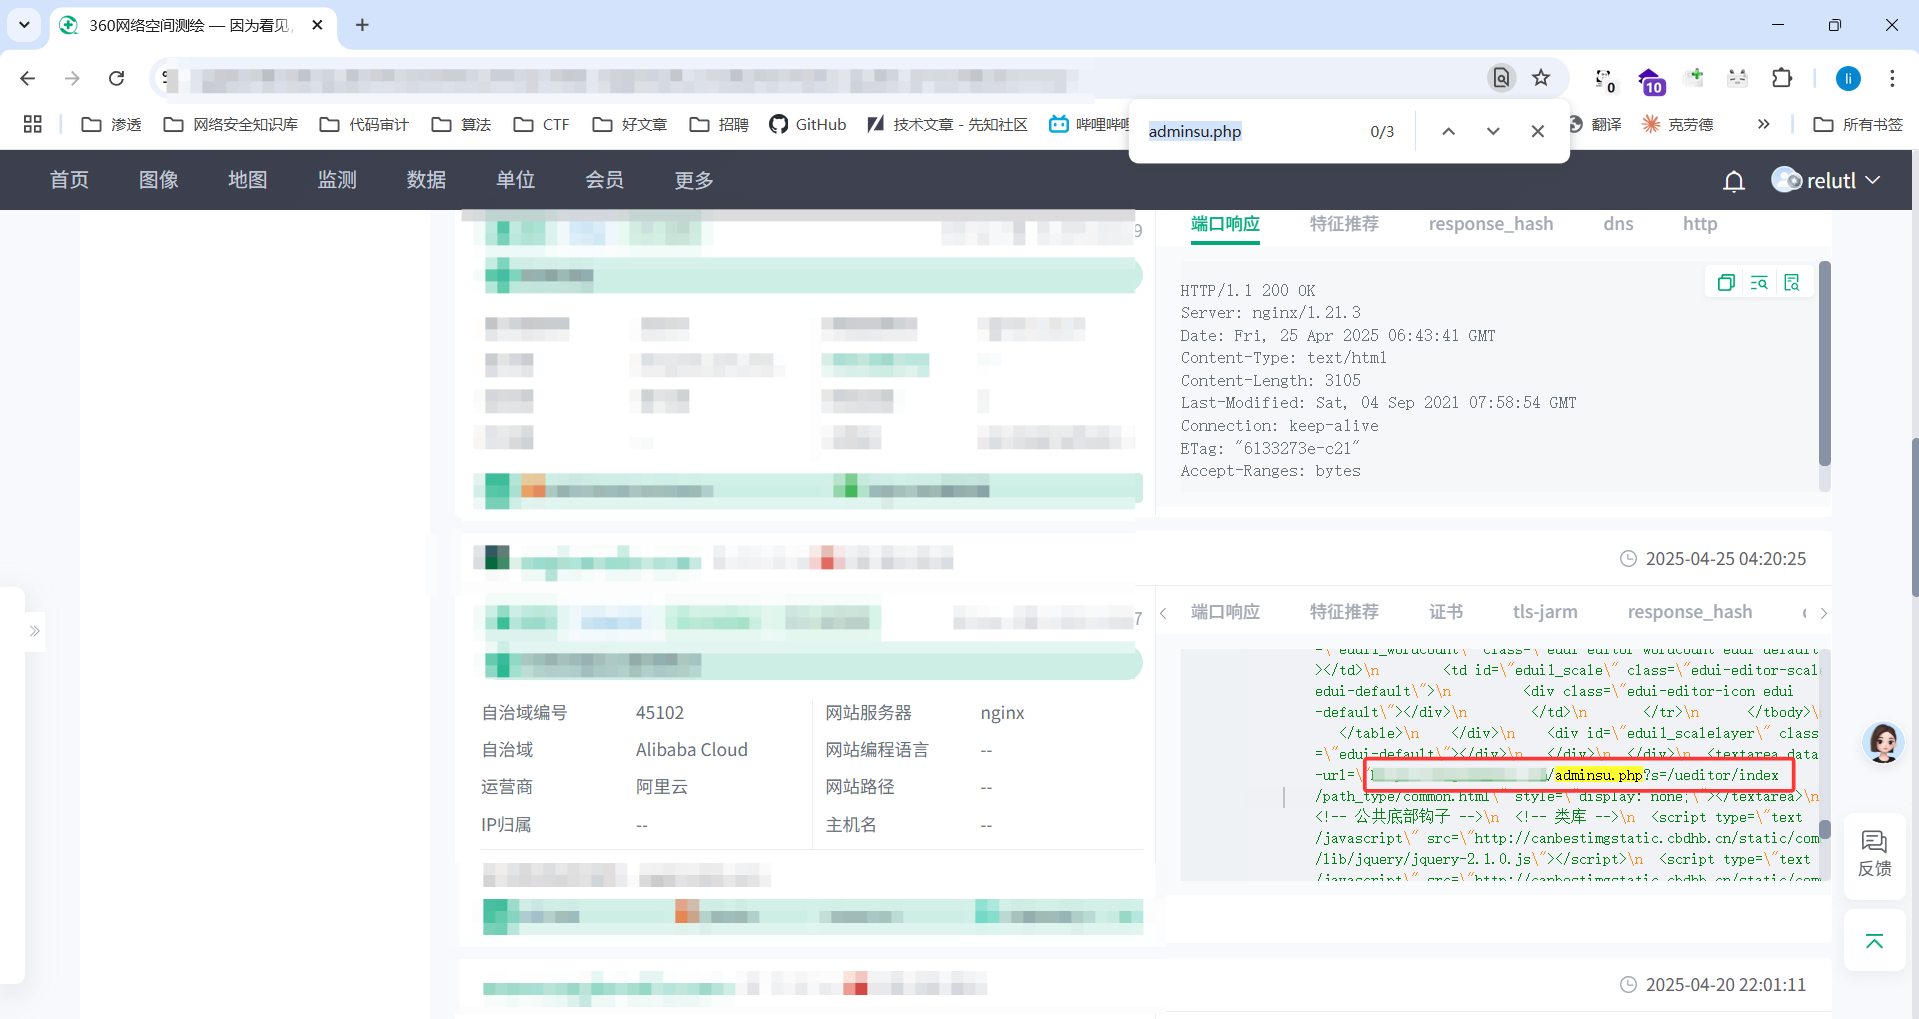This screenshot has height=1019, width=1919.
Task: Open the CTF bookmark folder
Action: coord(541,124)
